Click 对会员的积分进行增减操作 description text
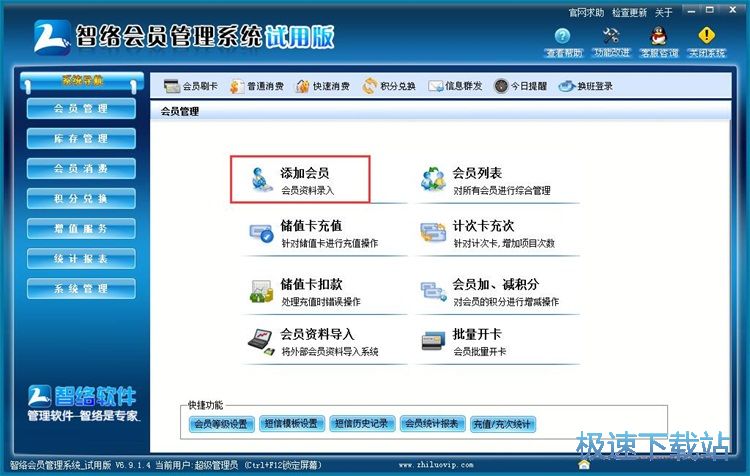Image resolution: width=750 pixels, height=476 pixels. point(506,302)
